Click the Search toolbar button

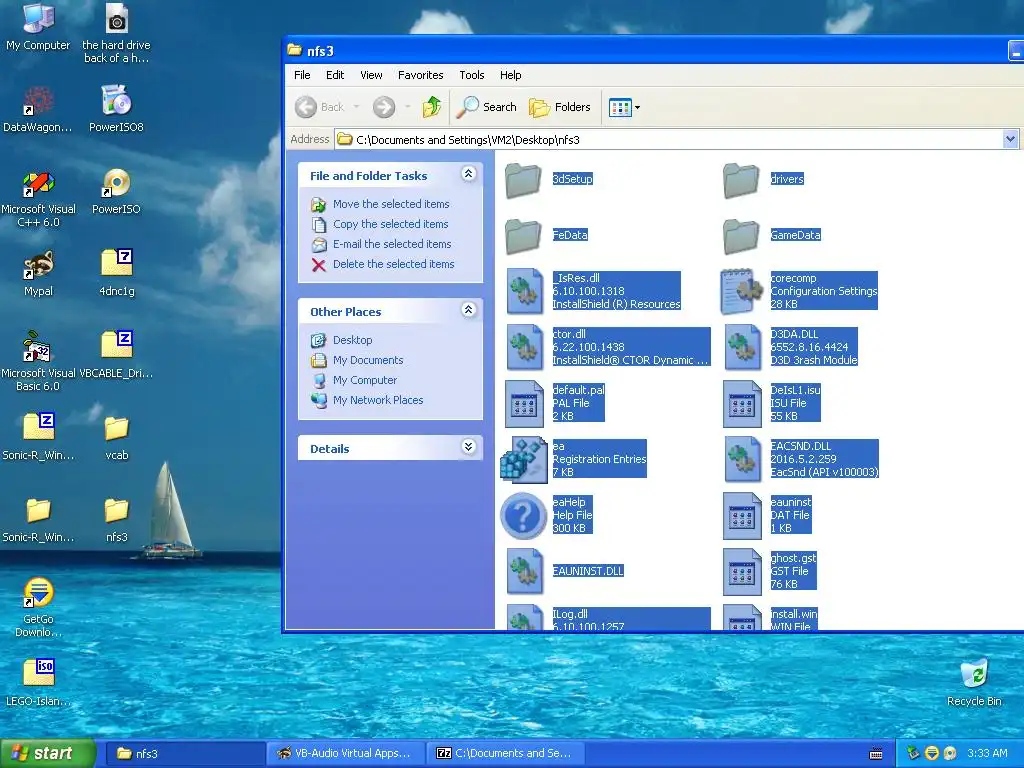tap(487, 107)
